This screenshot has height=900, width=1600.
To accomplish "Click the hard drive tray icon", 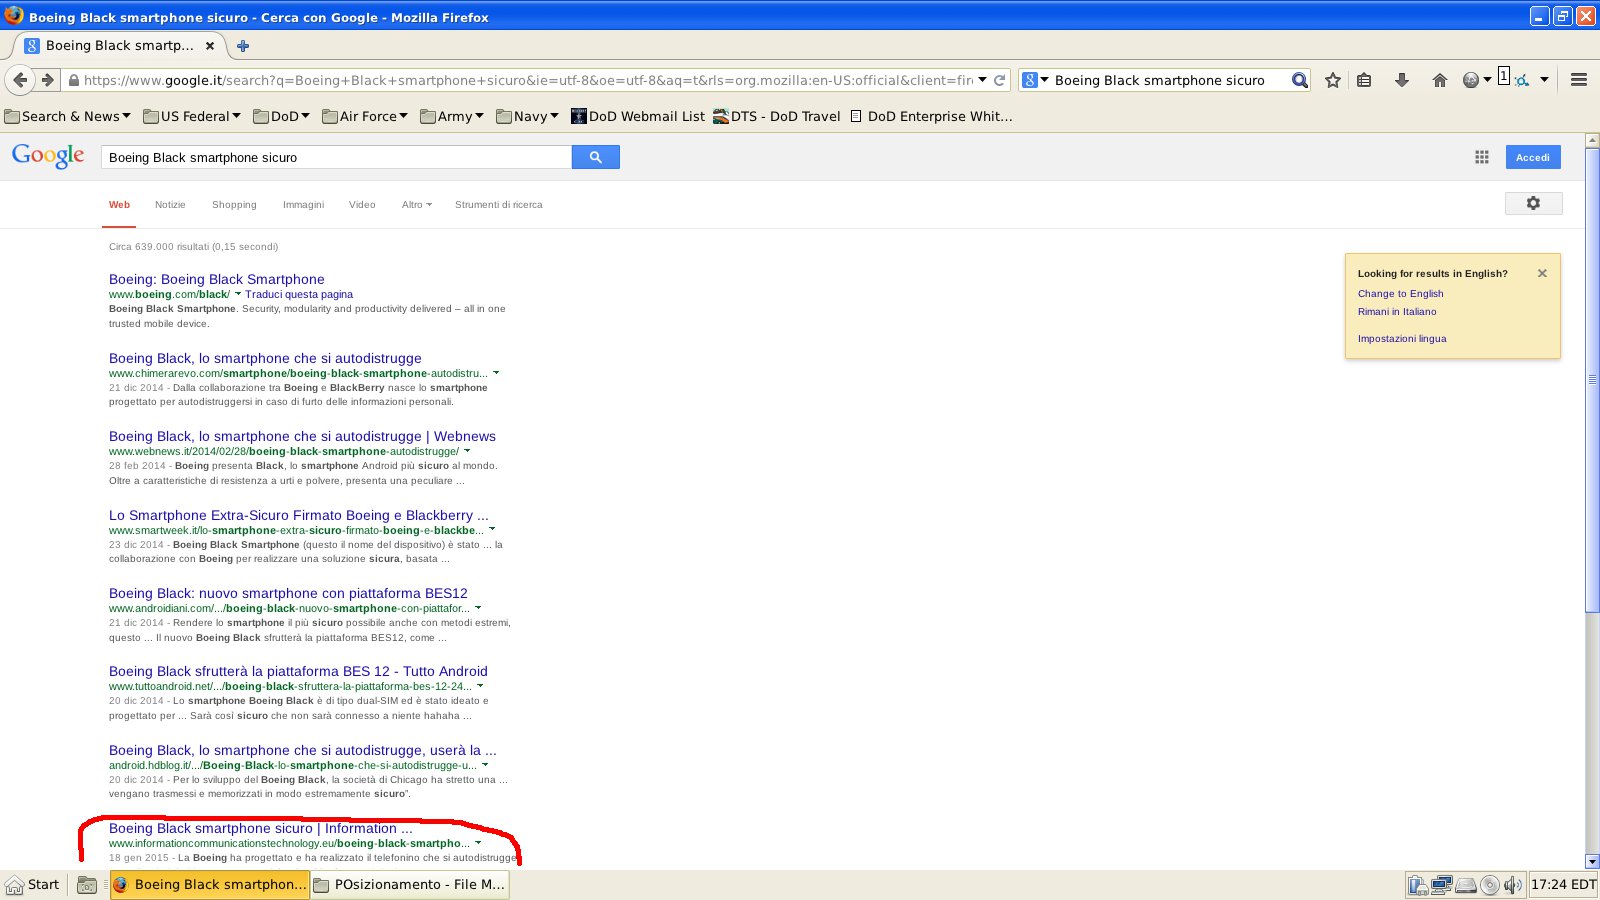I will coord(1466,885).
